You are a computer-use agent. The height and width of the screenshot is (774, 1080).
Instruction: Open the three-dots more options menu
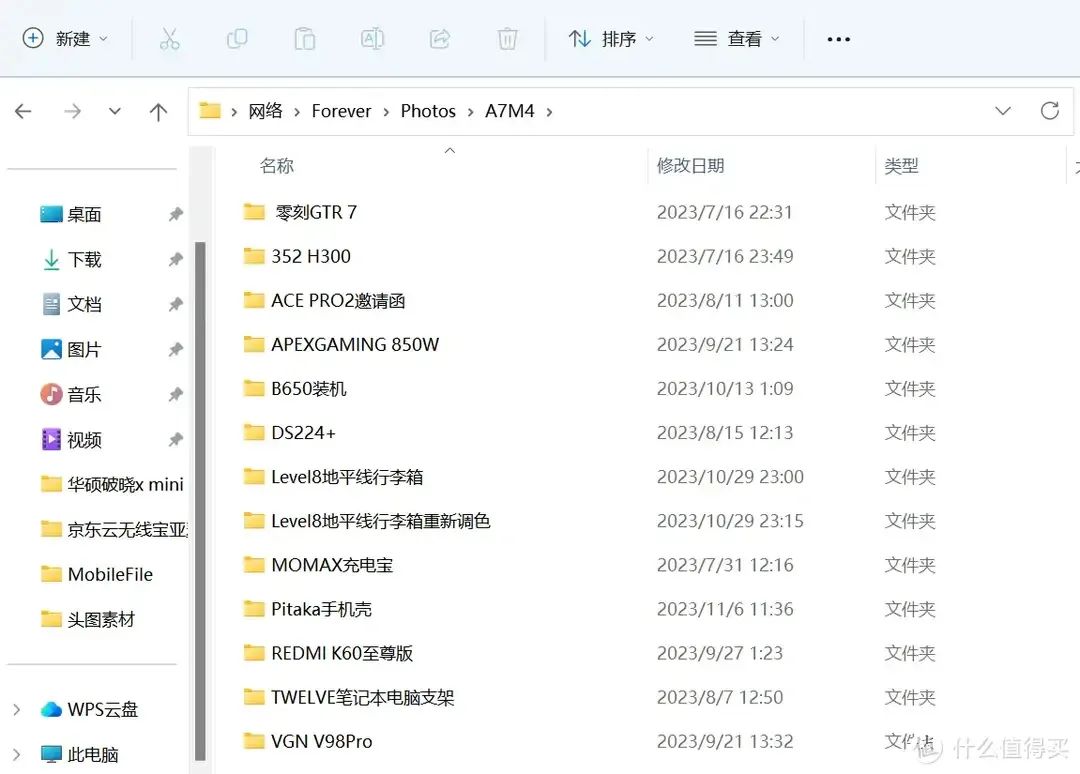(838, 39)
